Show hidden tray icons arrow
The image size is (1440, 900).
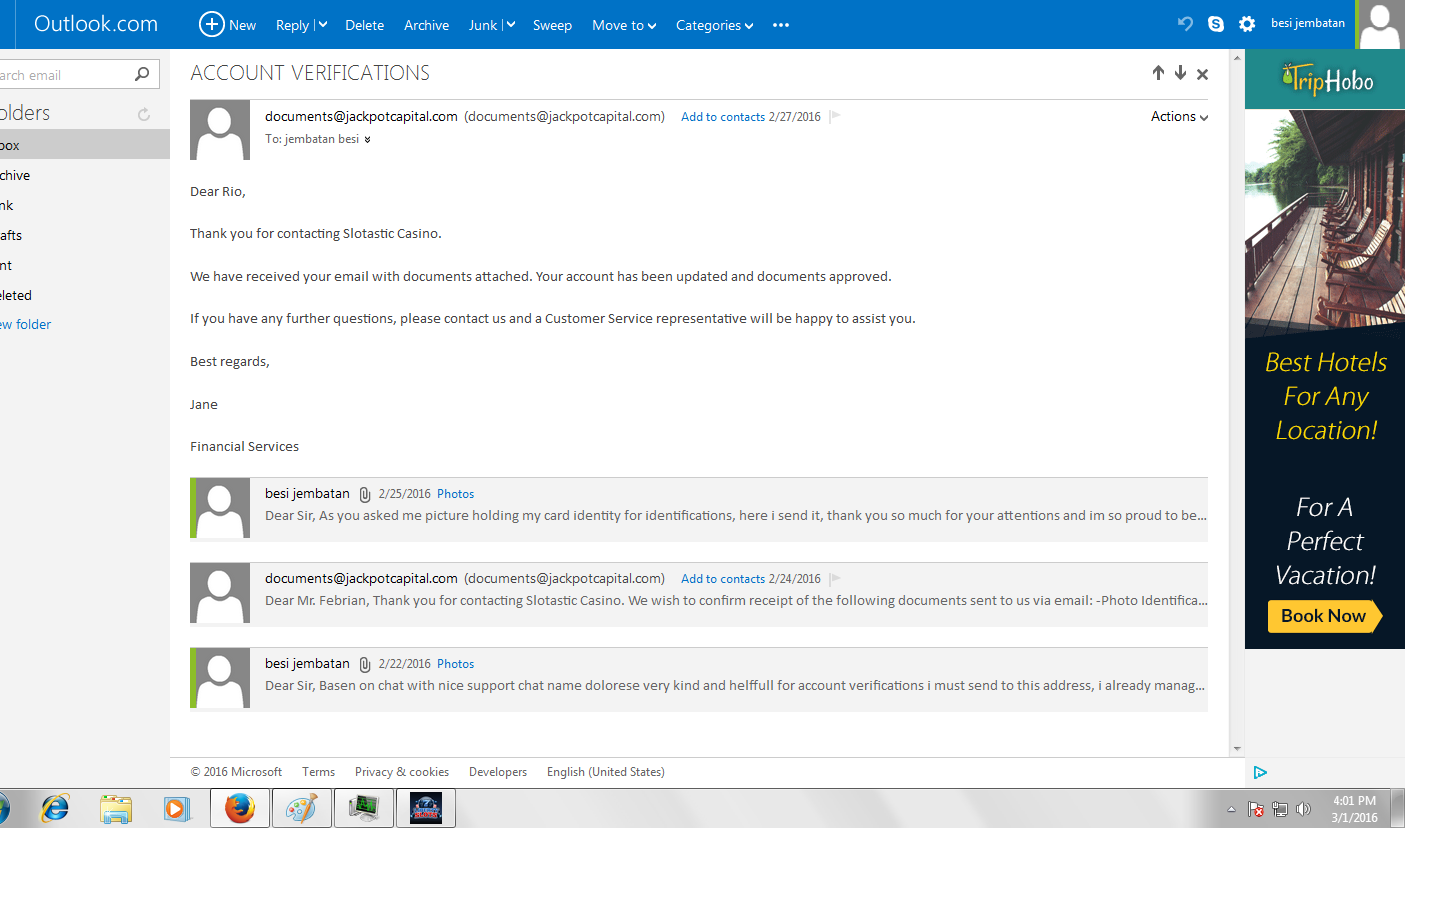click(x=1231, y=809)
